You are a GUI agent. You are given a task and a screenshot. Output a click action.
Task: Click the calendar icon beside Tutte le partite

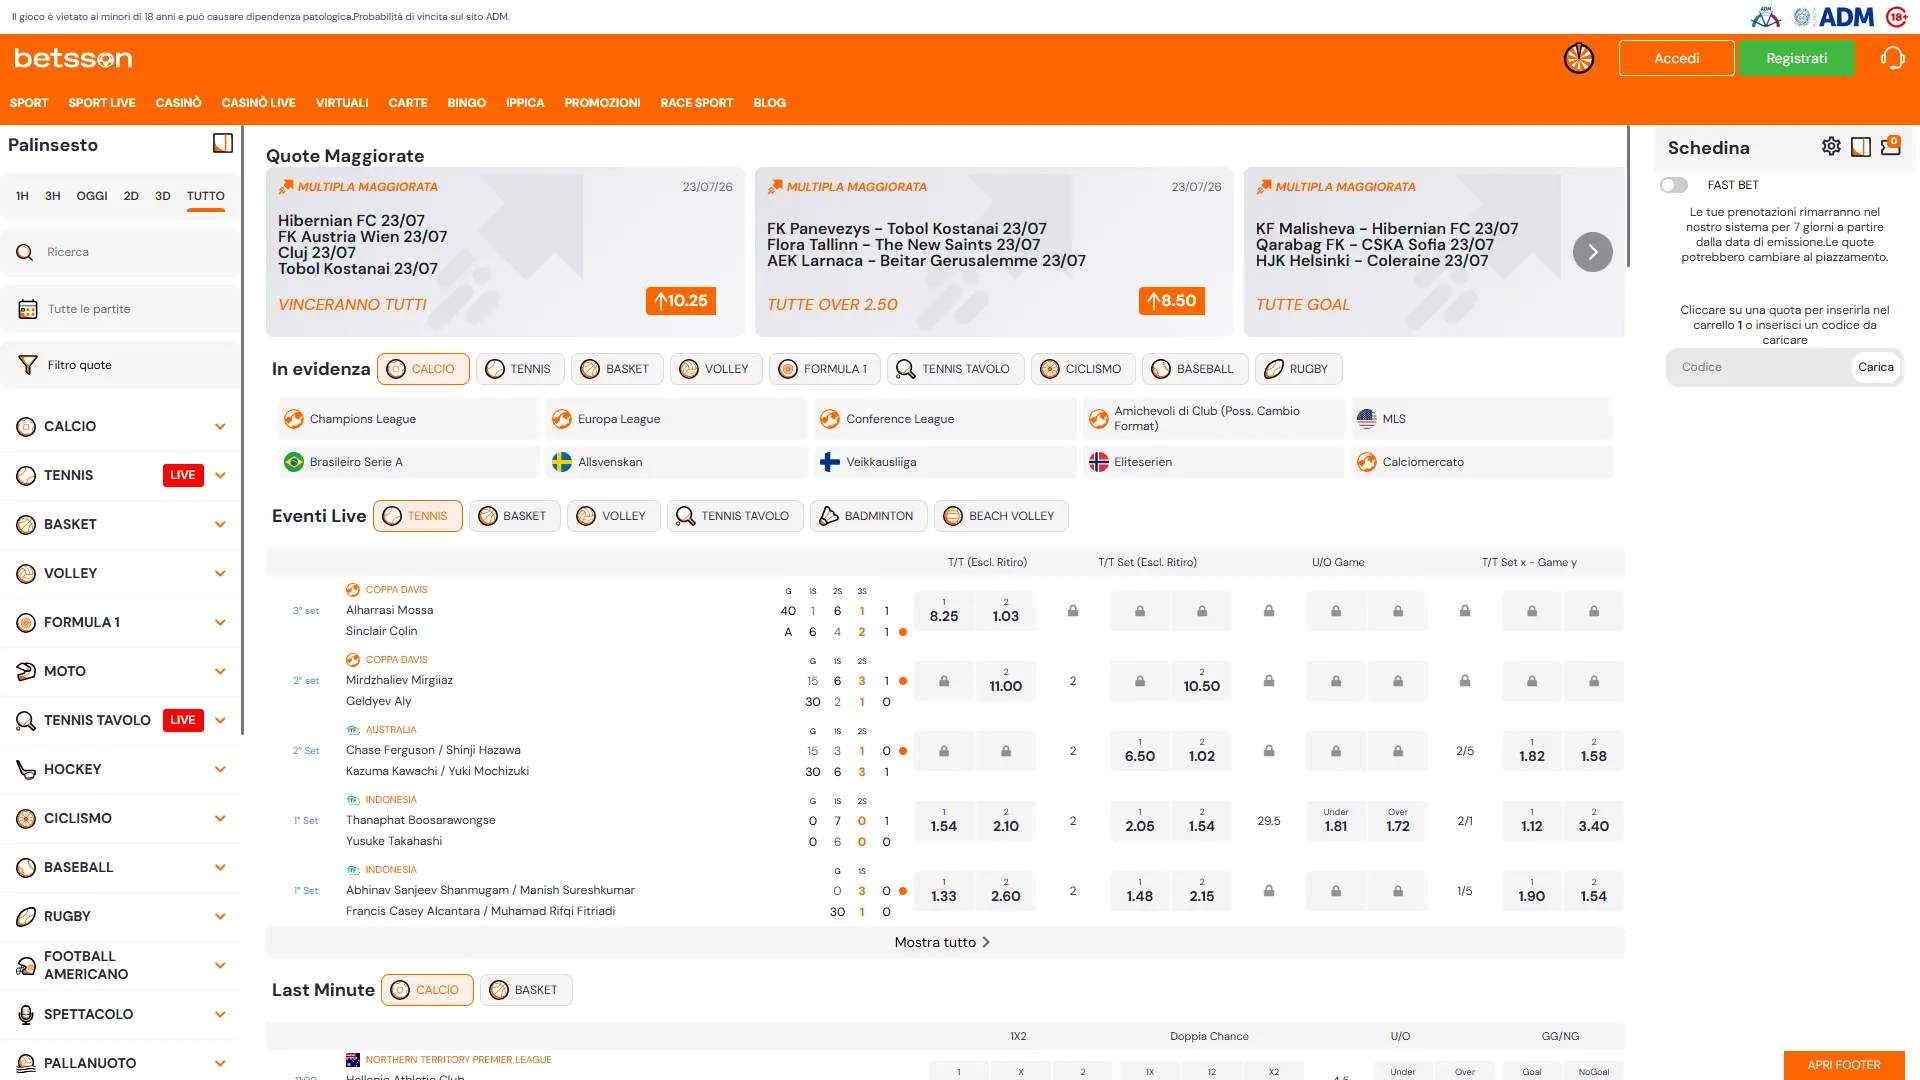pos(28,310)
